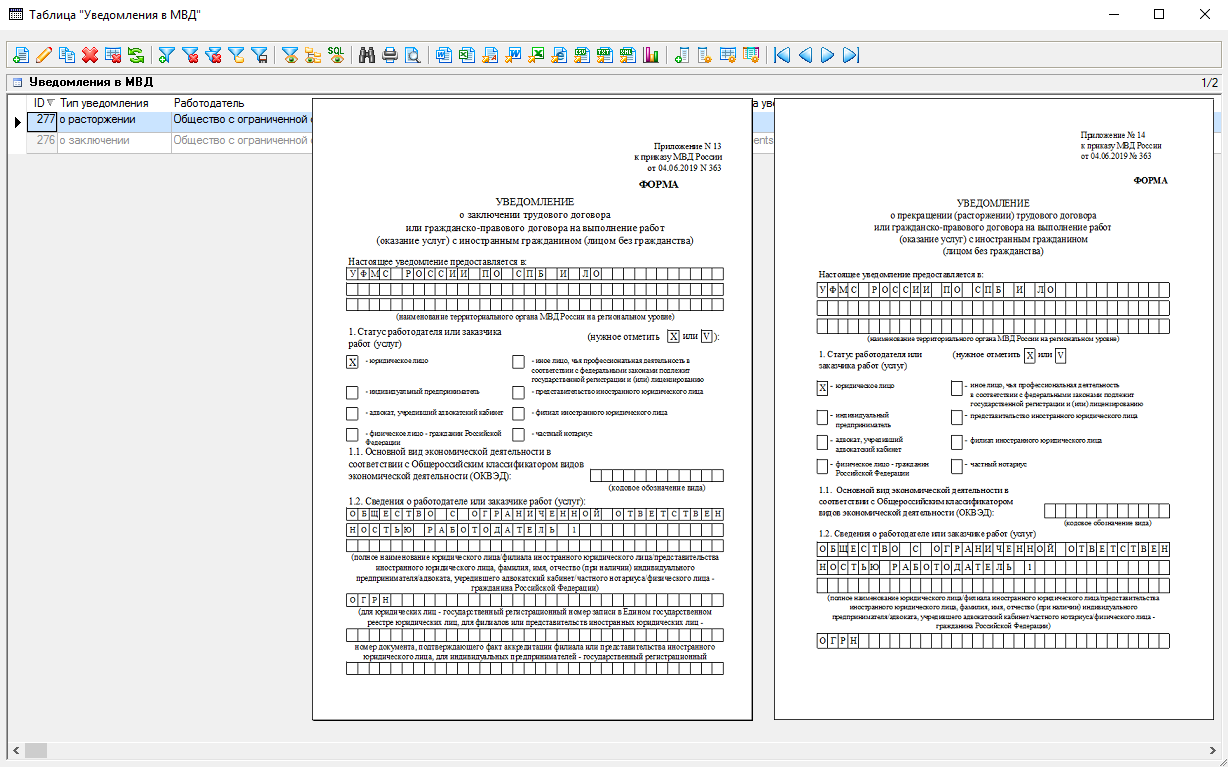Open the bar chart diagram icon
This screenshot has height=767, width=1228.
[652, 55]
